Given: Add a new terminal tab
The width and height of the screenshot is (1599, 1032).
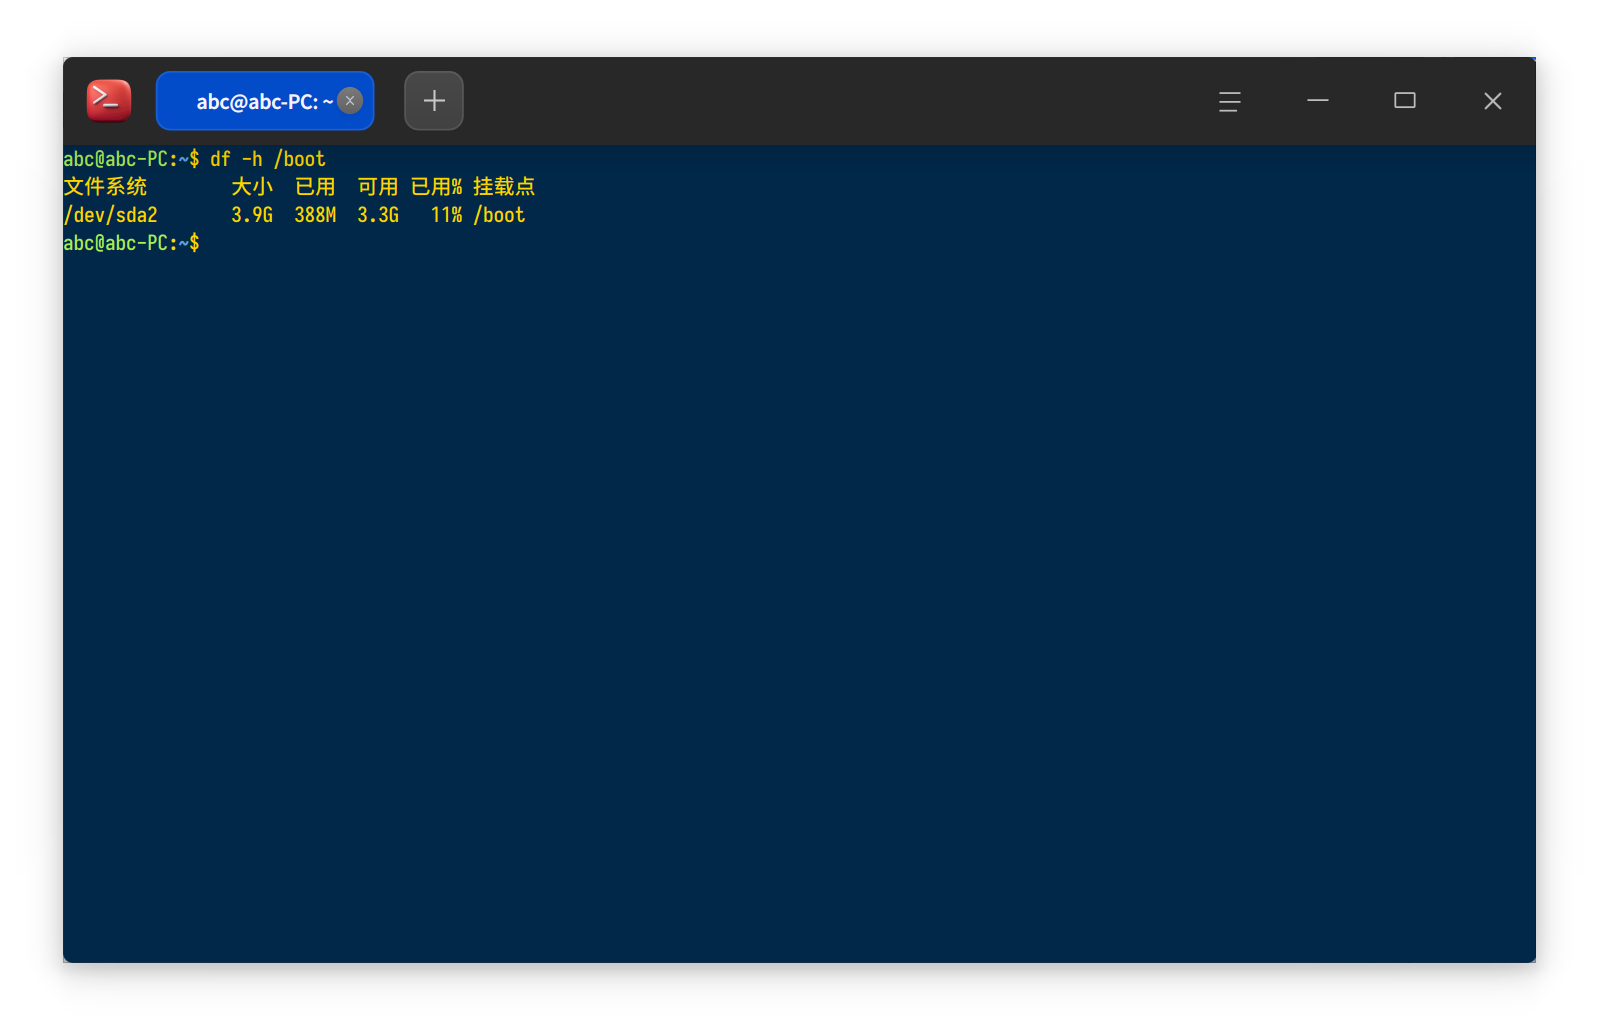Looking at the screenshot, I should click(434, 101).
